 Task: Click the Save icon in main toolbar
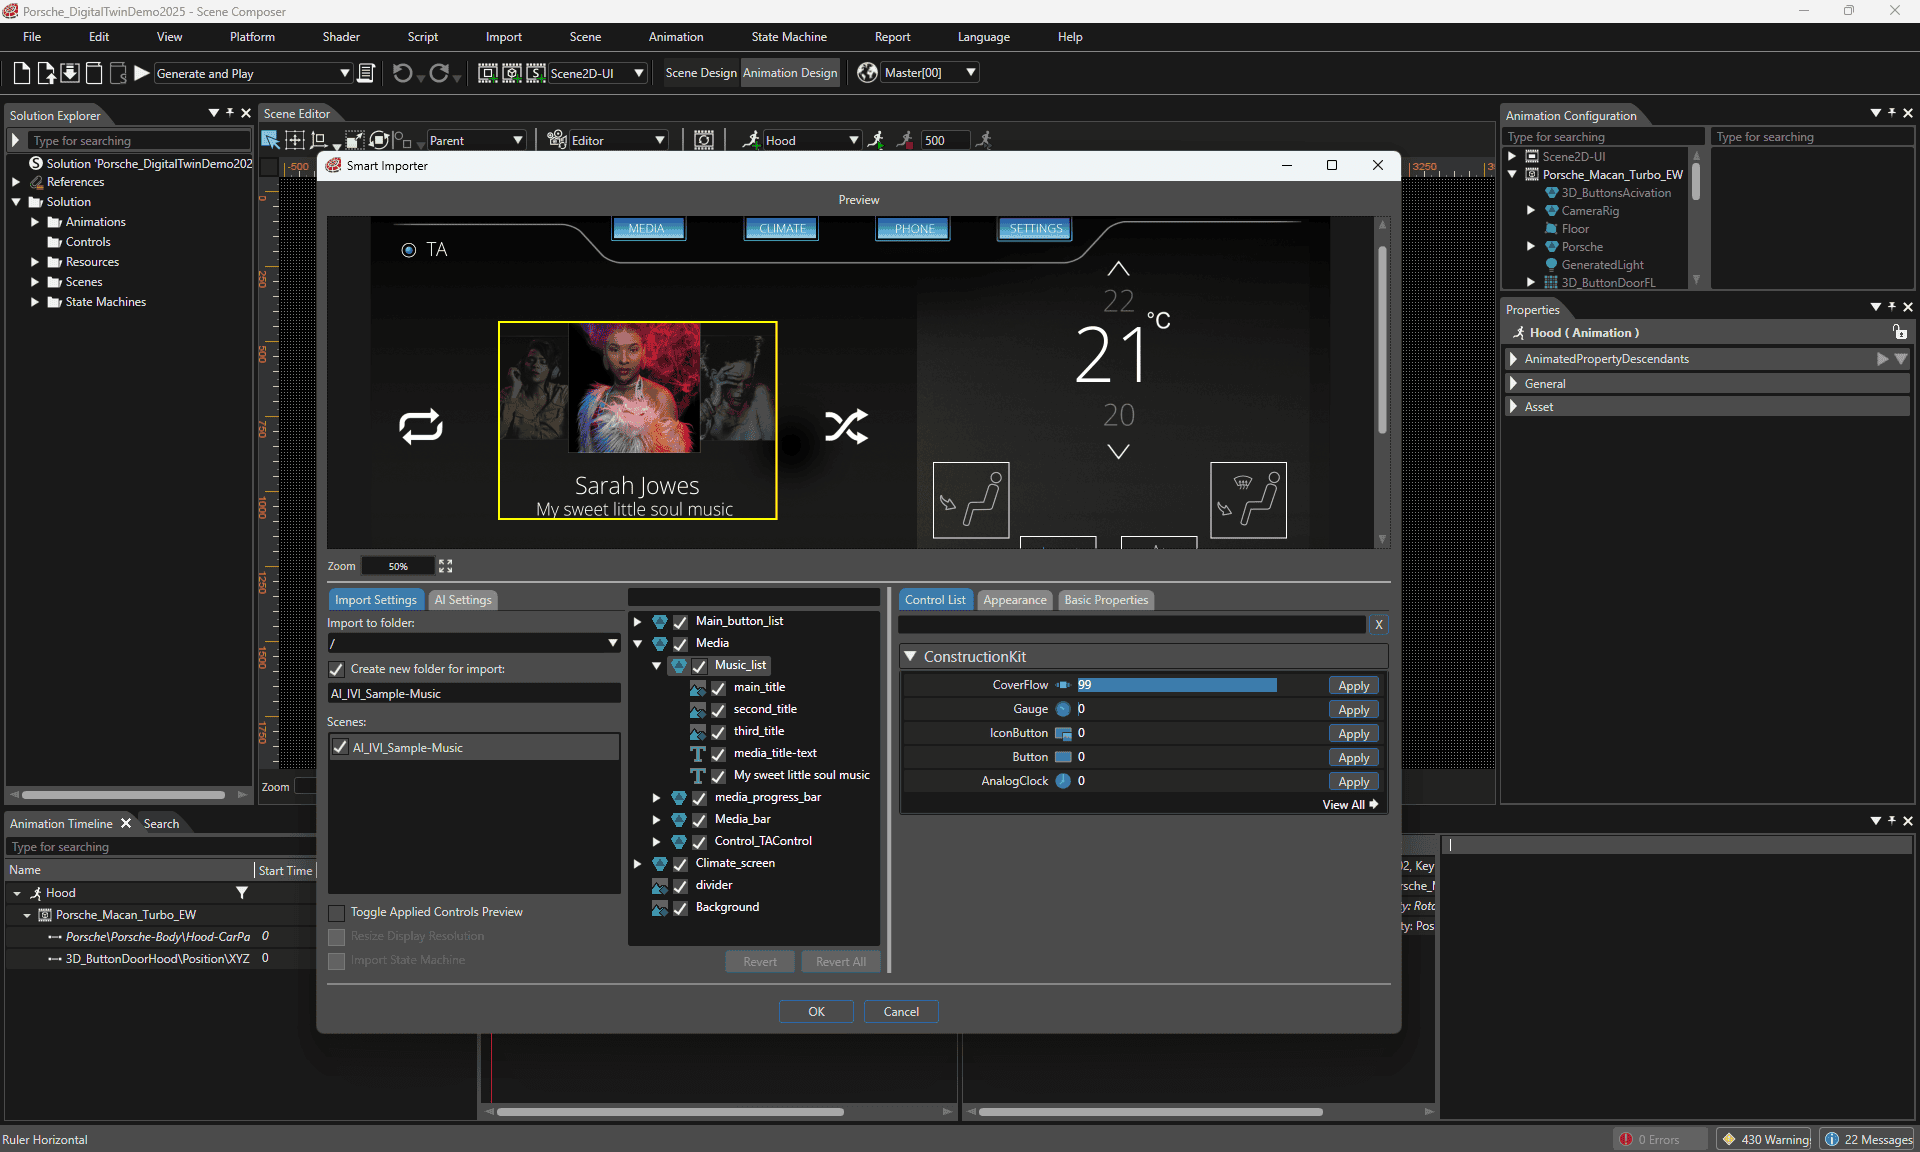[70, 73]
